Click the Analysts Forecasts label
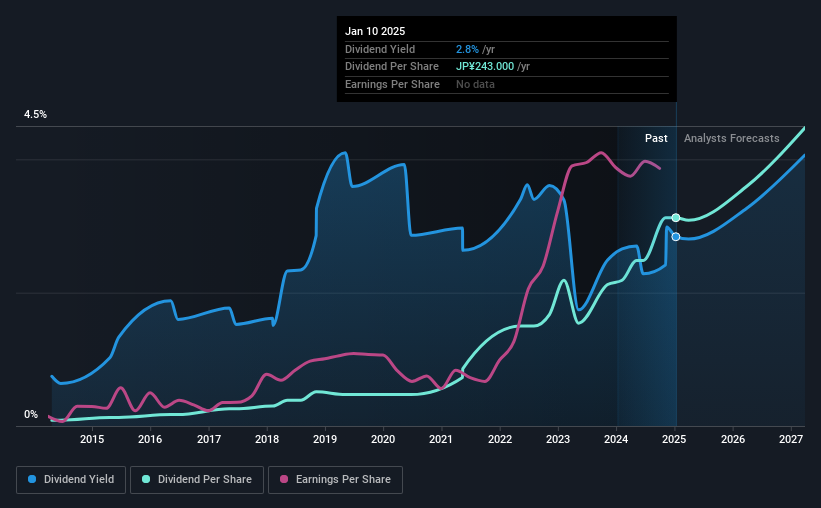This screenshot has width=821, height=508. [x=731, y=138]
